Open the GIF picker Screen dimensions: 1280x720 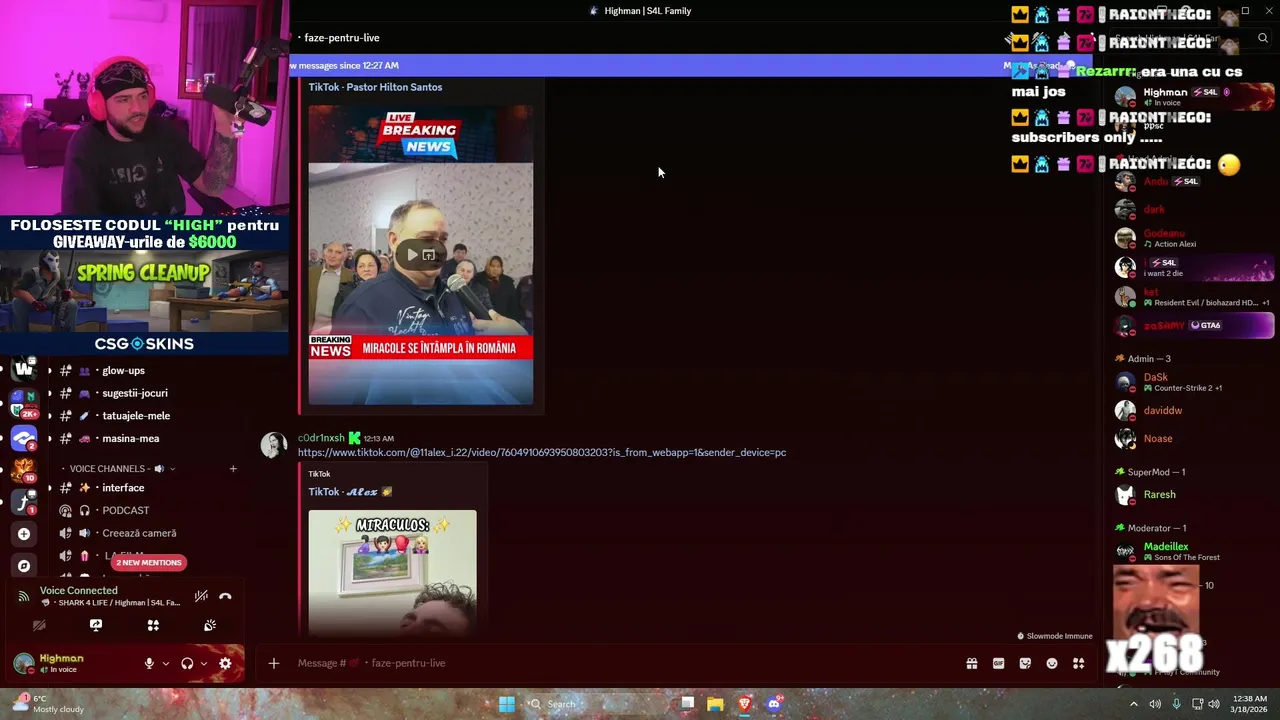[998, 663]
